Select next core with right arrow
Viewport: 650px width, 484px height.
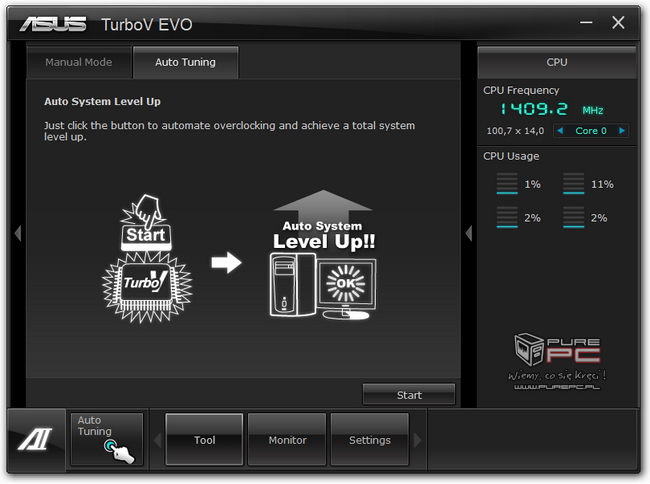click(622, 131)
